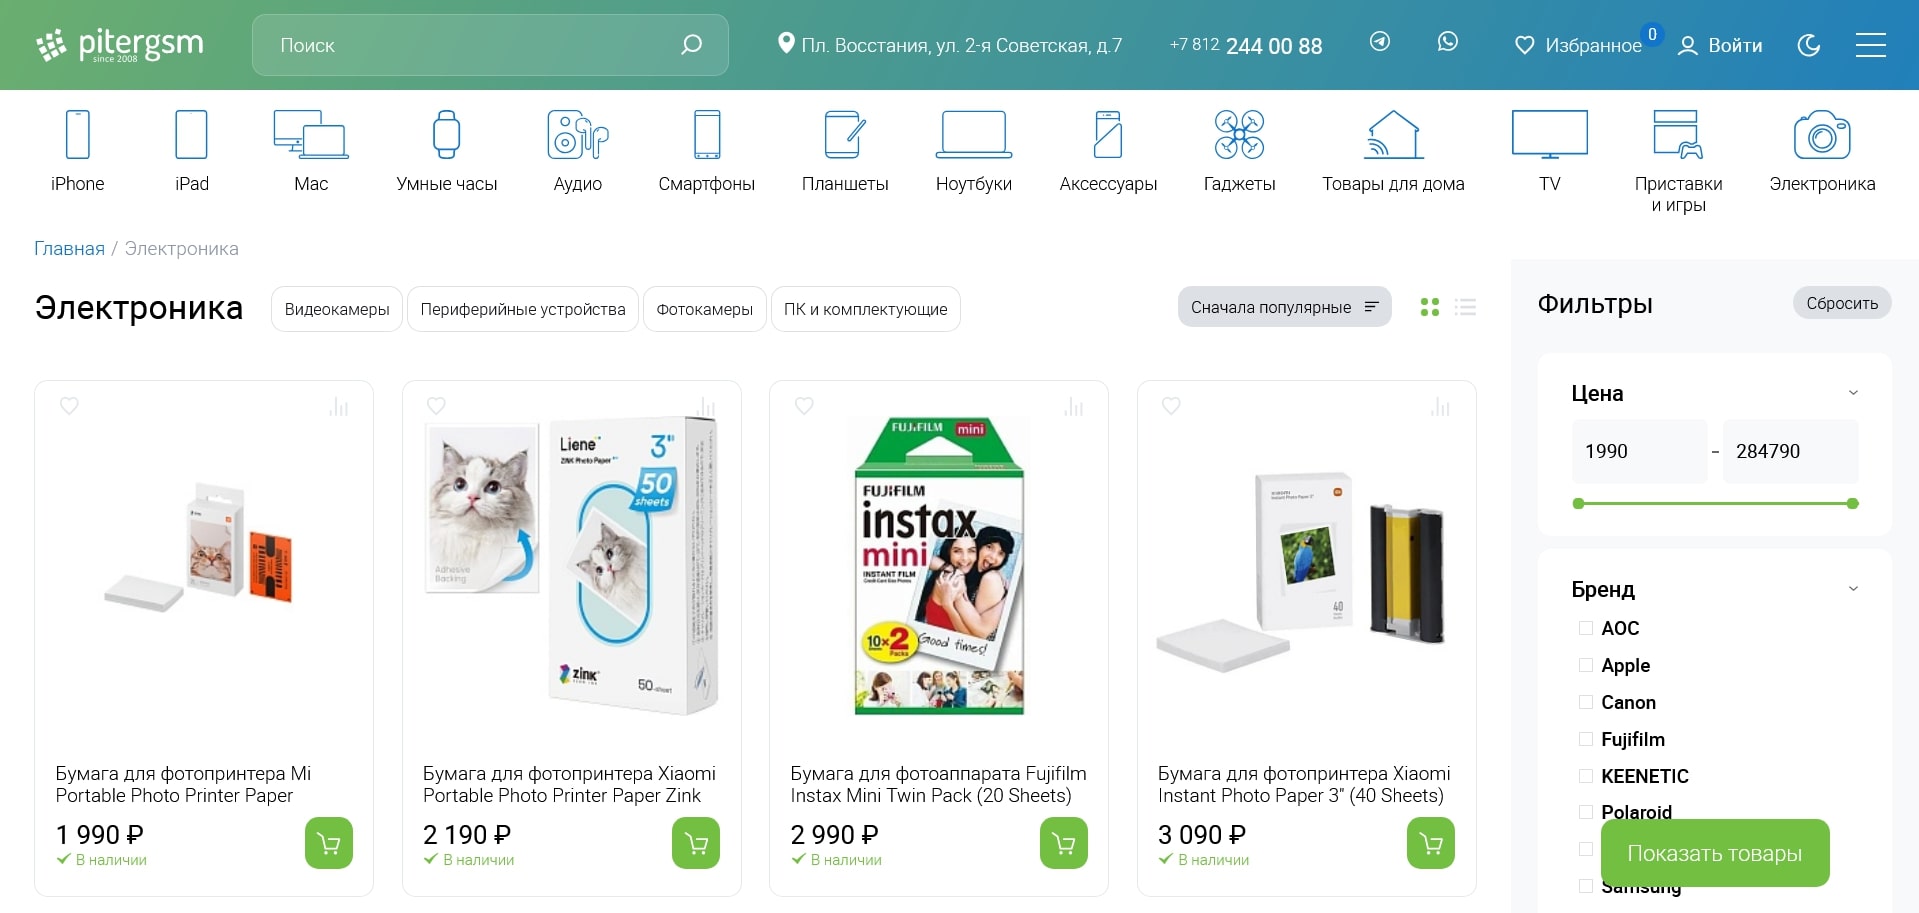Add Fujifilm Instax Mini paper to cart
The width and height of the screenshot is (1919, 913).
tap(1064, 843)
